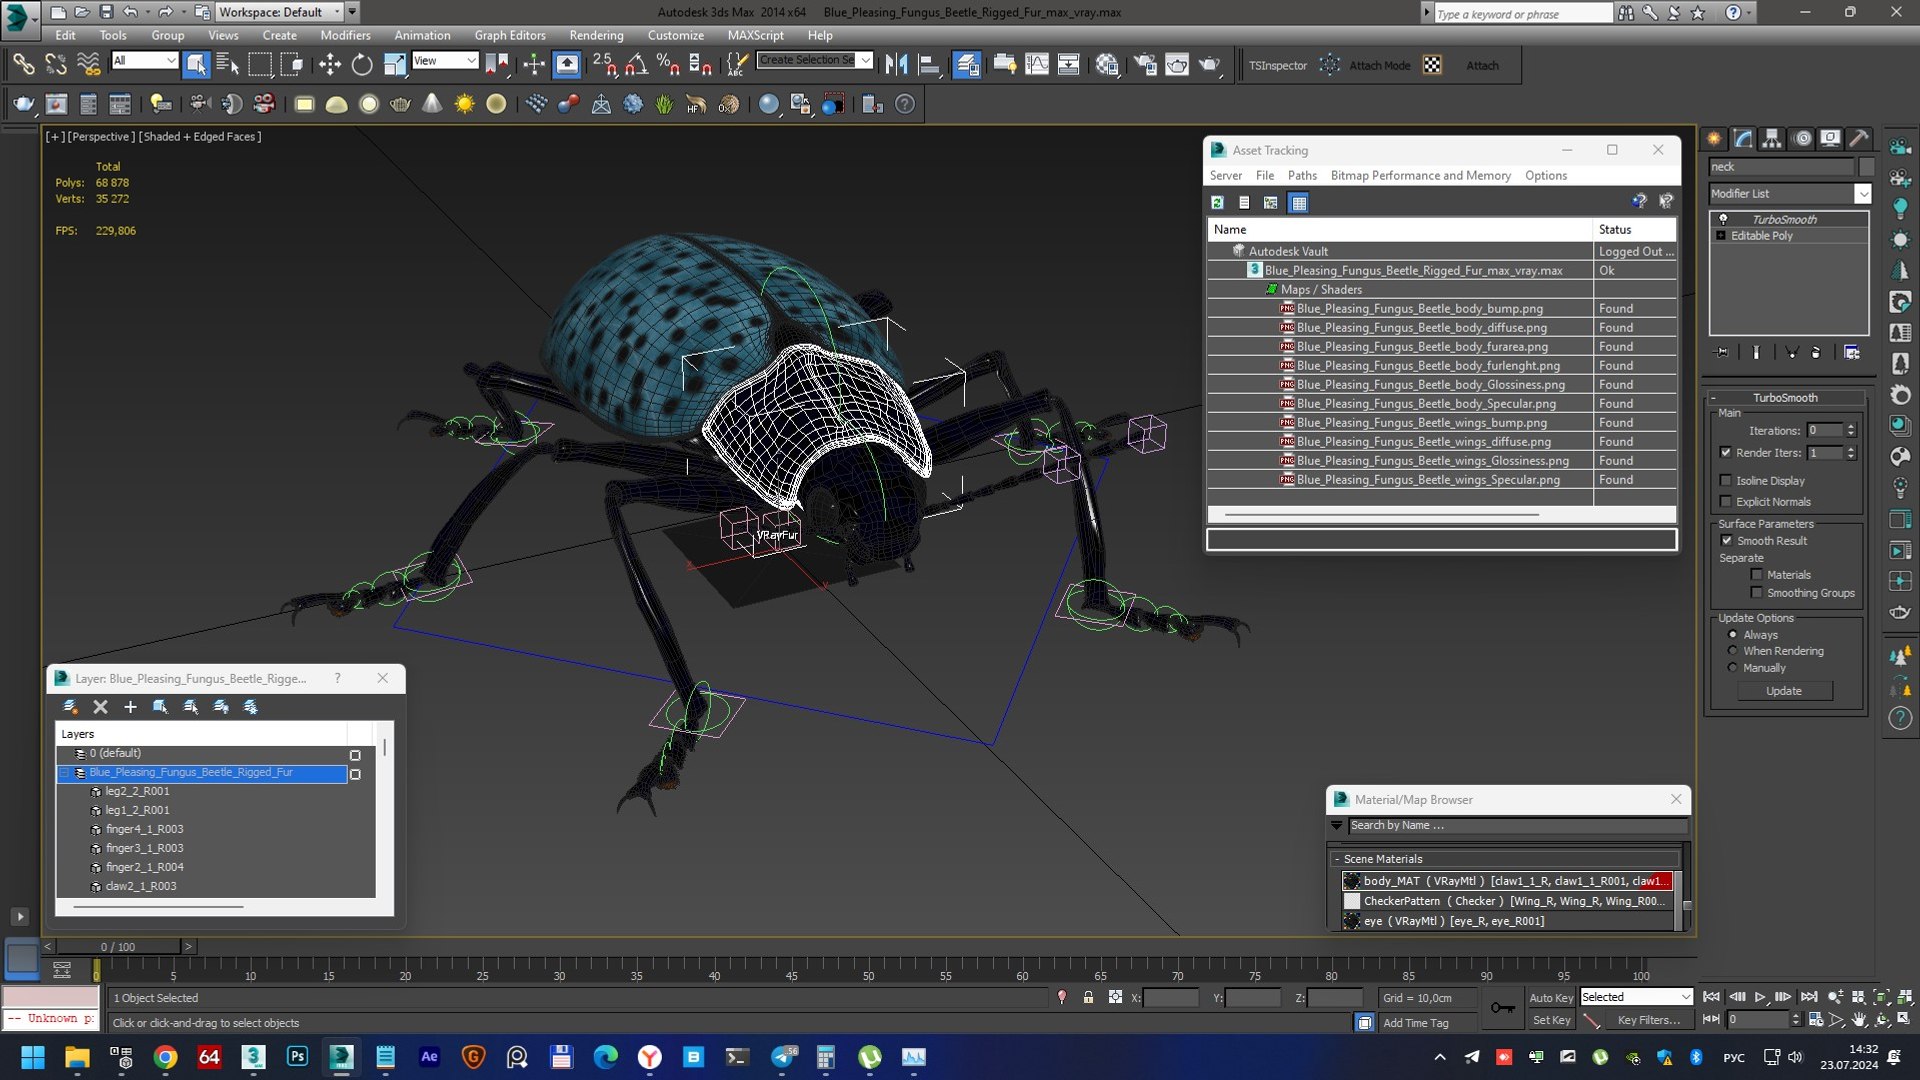Click the Select Object arrow tool

point(196,65)
